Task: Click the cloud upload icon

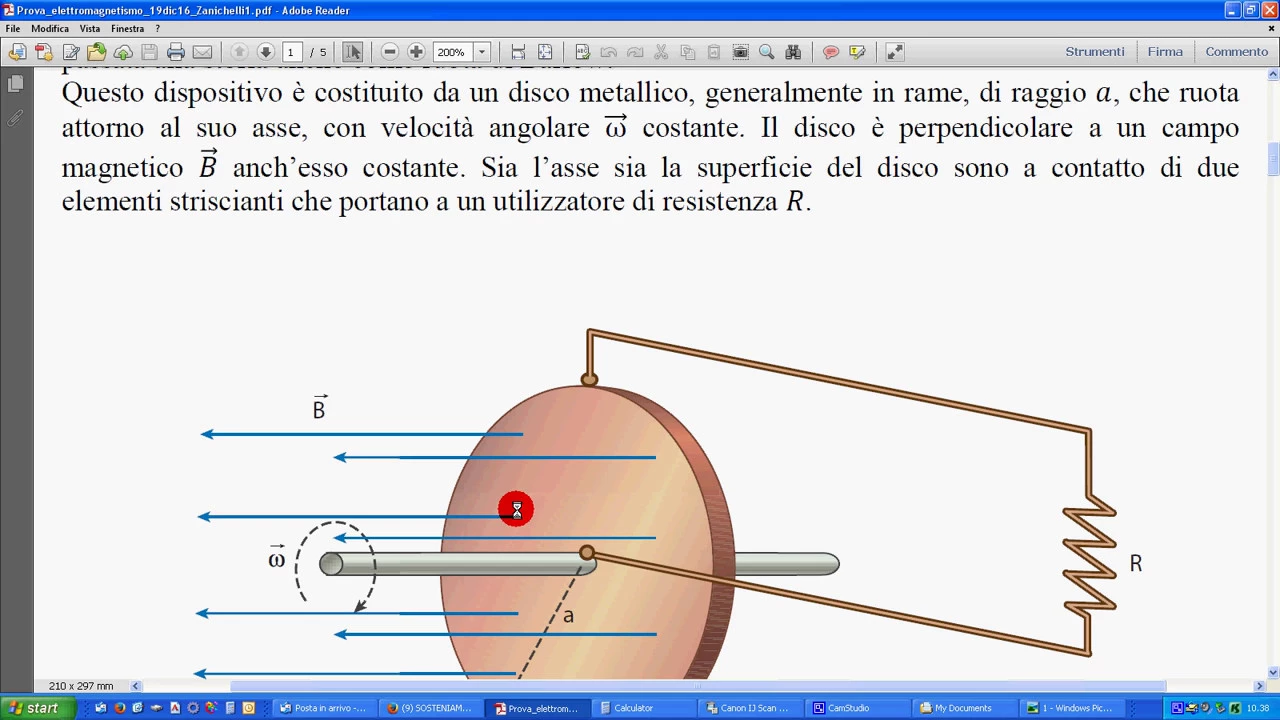Action: click(123, 52)
